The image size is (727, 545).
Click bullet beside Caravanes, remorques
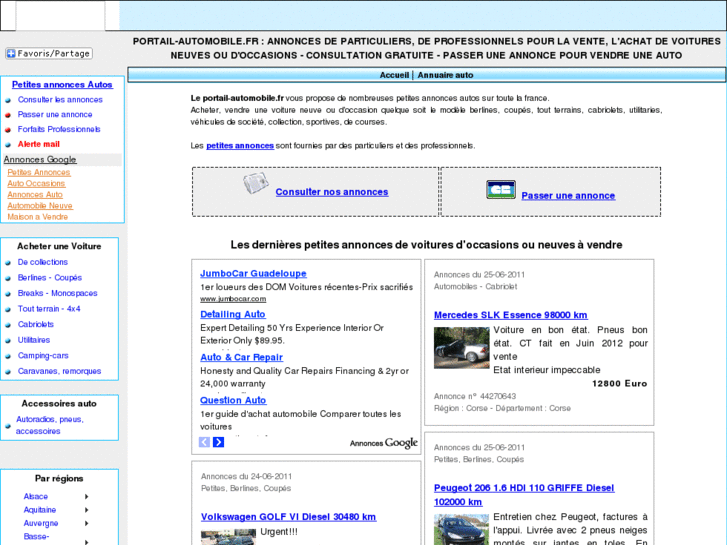click(8, 372)
